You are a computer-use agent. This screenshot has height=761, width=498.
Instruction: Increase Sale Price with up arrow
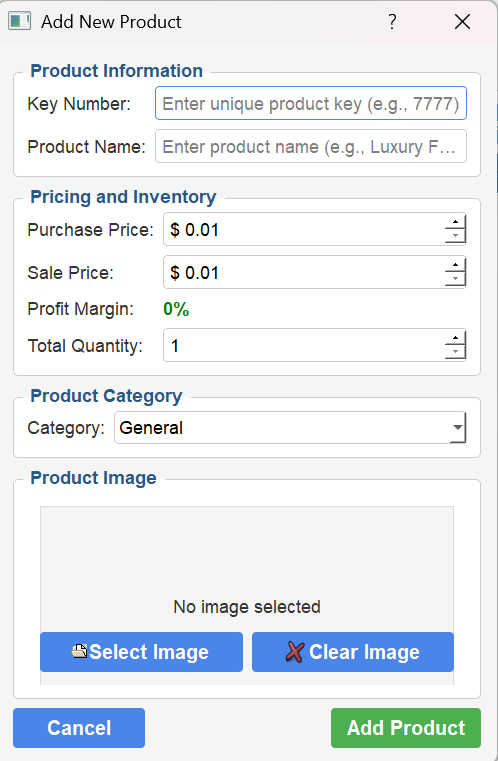click(x=455, y=265)
